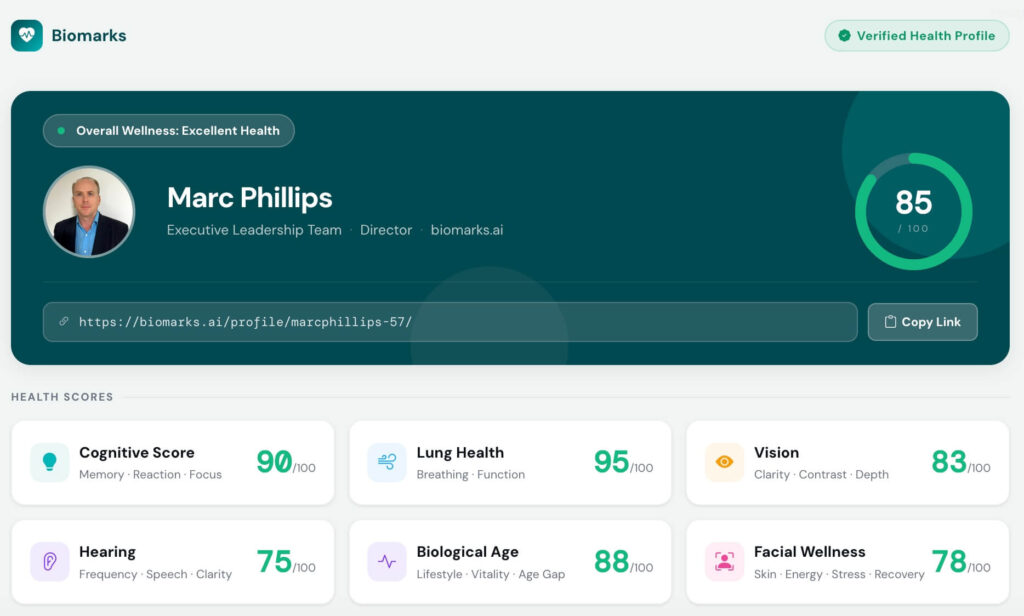Click Clarity · Contrast · Depth subtitle
This screenshot has width=1024, height=616.
coord(821,474)
